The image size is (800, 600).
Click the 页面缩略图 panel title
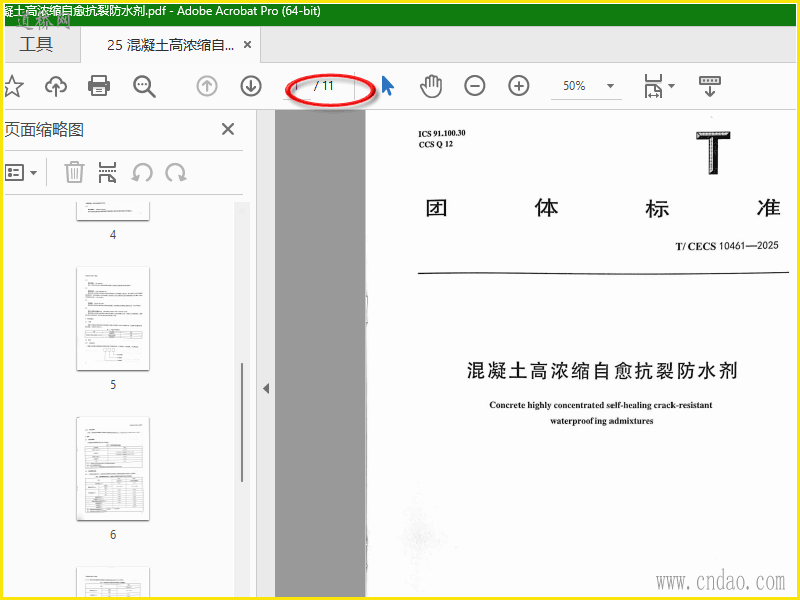click(44, 130)
